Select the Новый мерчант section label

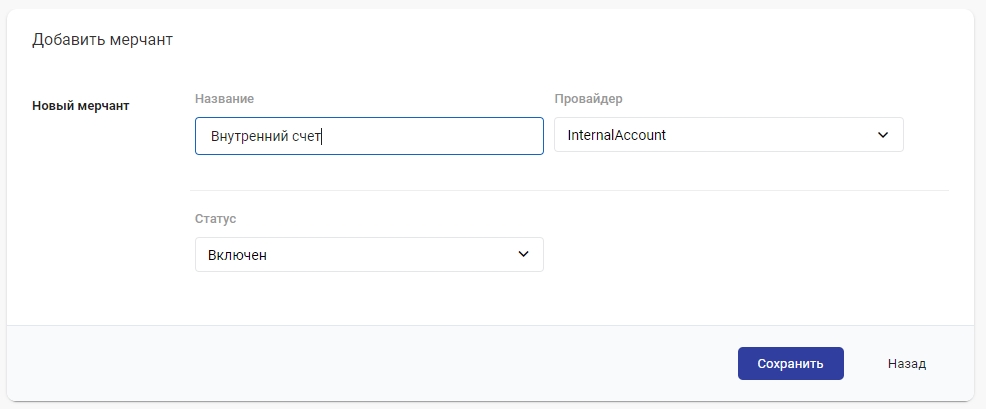click(x=81, y=105)
